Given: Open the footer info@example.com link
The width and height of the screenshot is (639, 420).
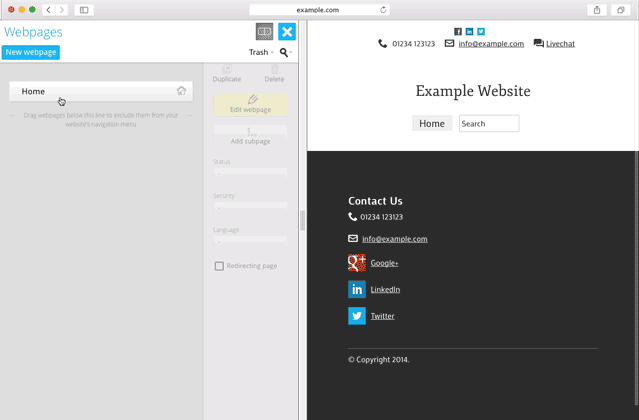Looking at the screenshot, I should pyautogui.click(x=395, y=239).
